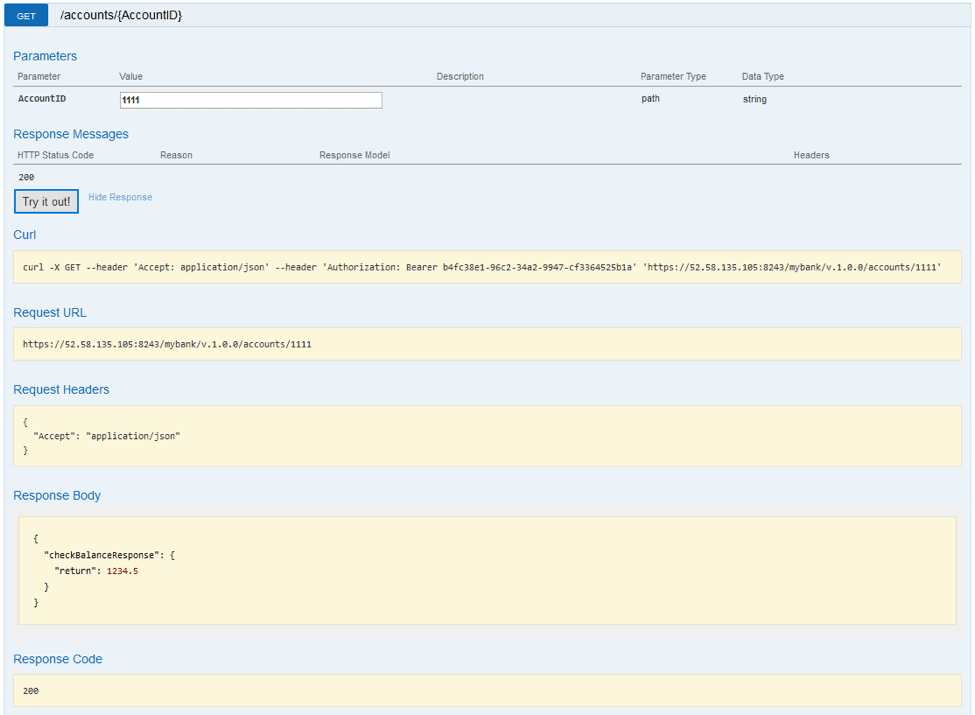Click the Value column header
Viewport: 975px width, 715px height.
[x=131, y=76]
